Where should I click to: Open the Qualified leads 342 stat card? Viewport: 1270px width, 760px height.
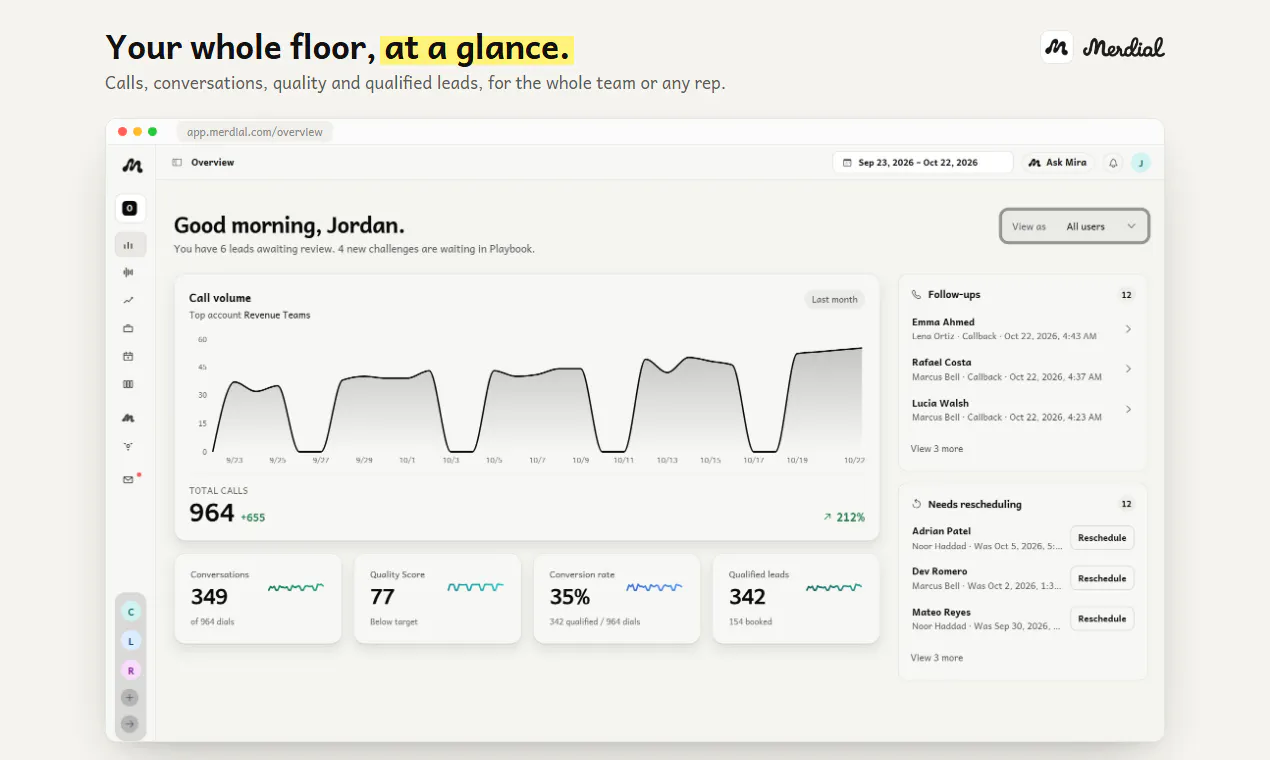pyautogui.click(x=796, y=599)
